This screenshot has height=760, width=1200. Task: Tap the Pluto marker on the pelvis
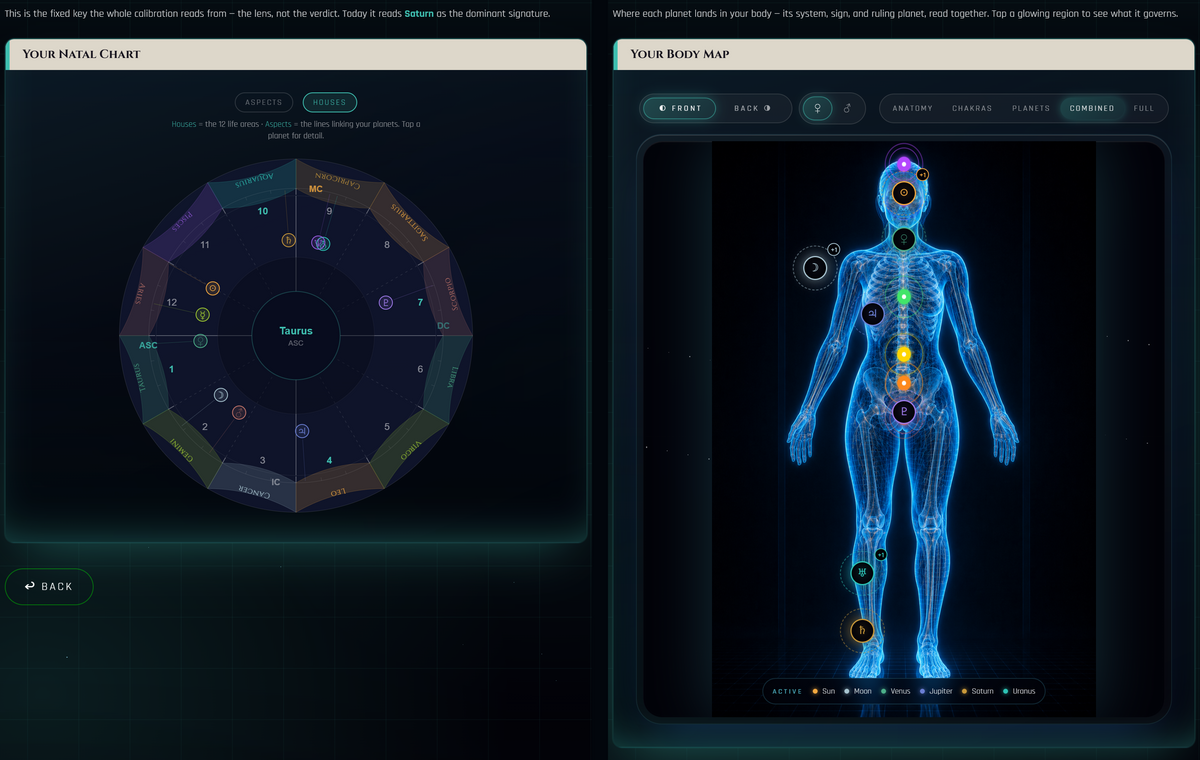[x=904, y=411]
